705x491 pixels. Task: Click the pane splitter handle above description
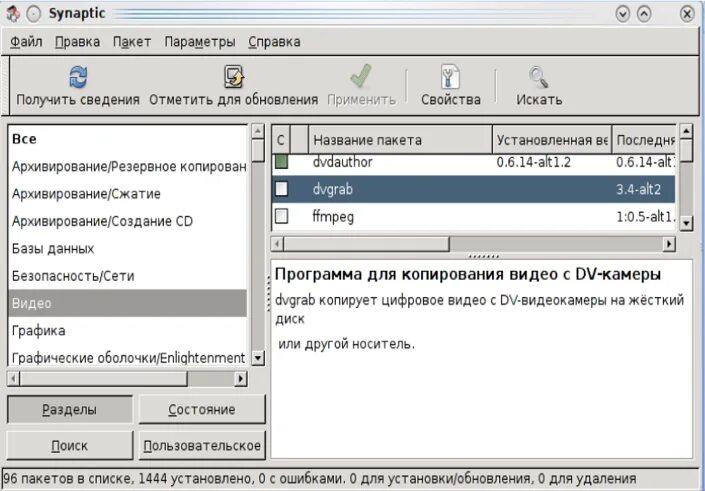pyautogui.click(x=483, y=256)
